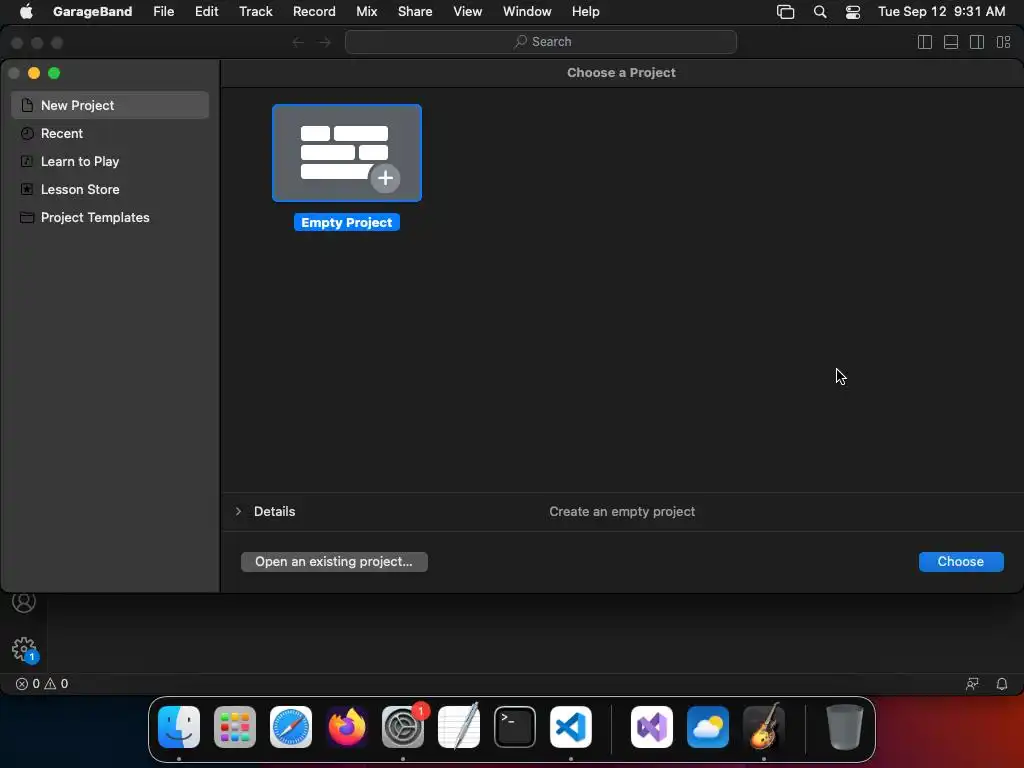Screen dimensions: 1024x768
Task: Click customize layout icon in background window
Action: click(1004, 42)
